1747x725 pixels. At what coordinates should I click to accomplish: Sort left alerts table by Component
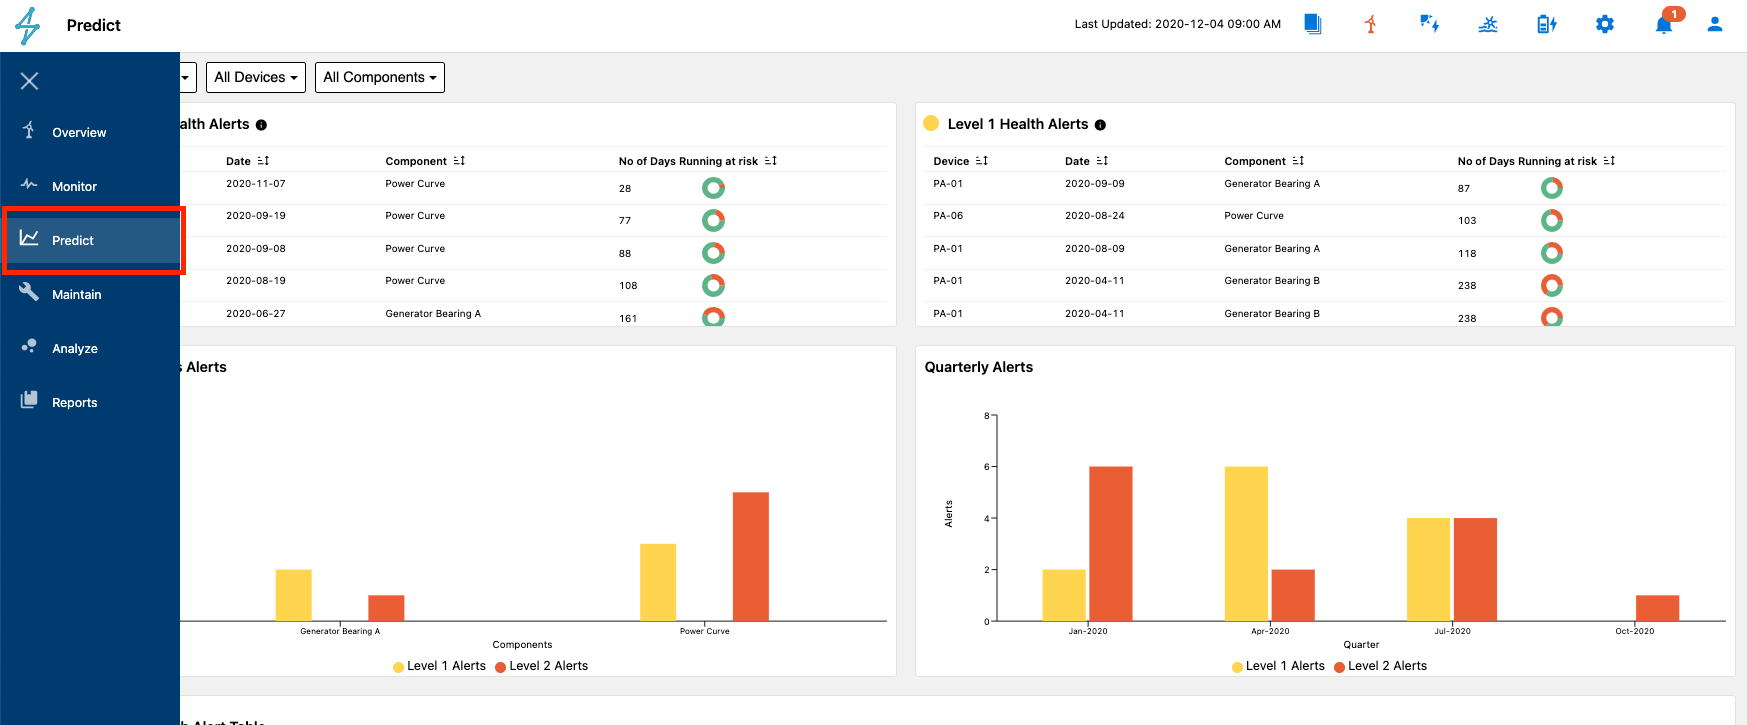459,161
